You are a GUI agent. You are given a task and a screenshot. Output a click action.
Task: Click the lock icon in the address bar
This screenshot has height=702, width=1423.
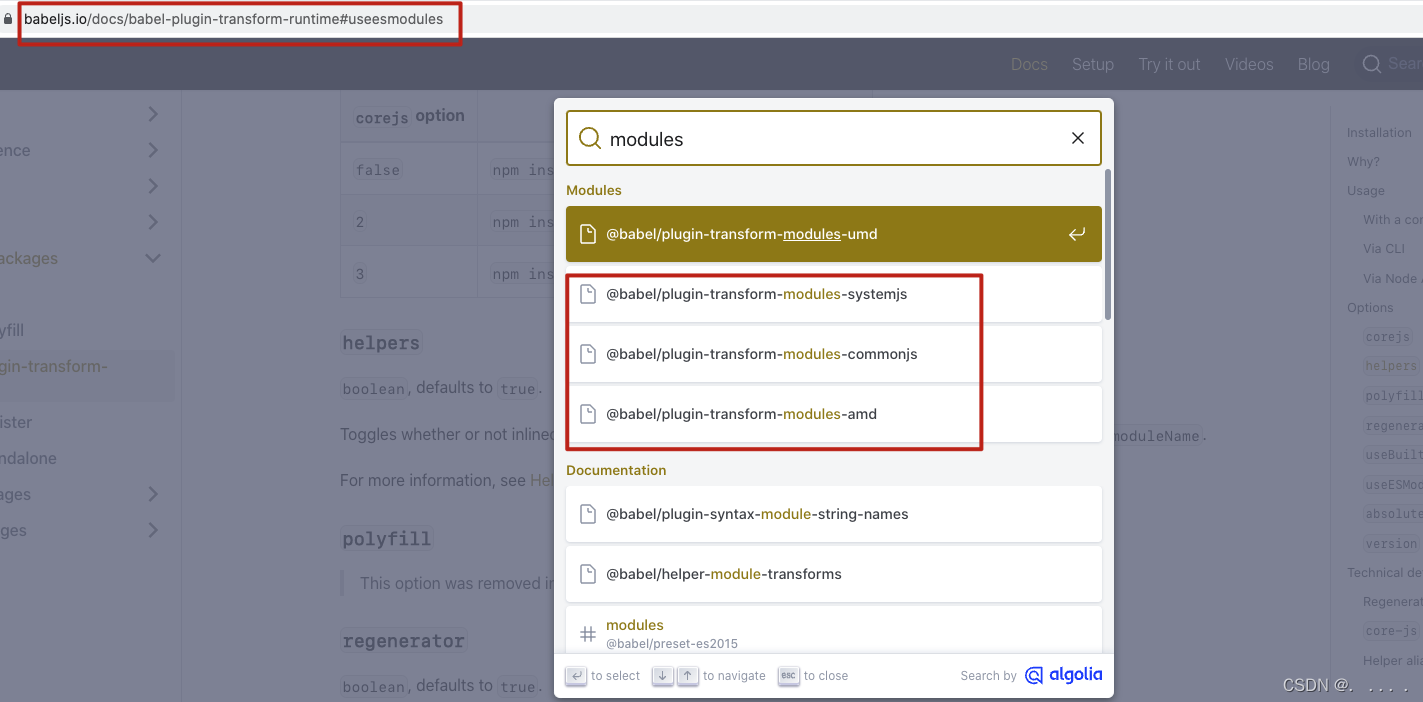(x=9, y=19)
